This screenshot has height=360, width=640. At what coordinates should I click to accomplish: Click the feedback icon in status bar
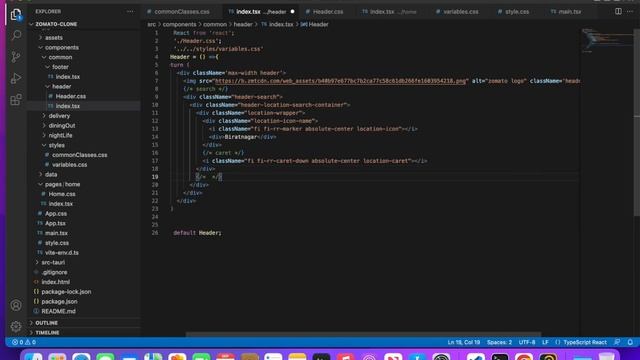point(617,342)
